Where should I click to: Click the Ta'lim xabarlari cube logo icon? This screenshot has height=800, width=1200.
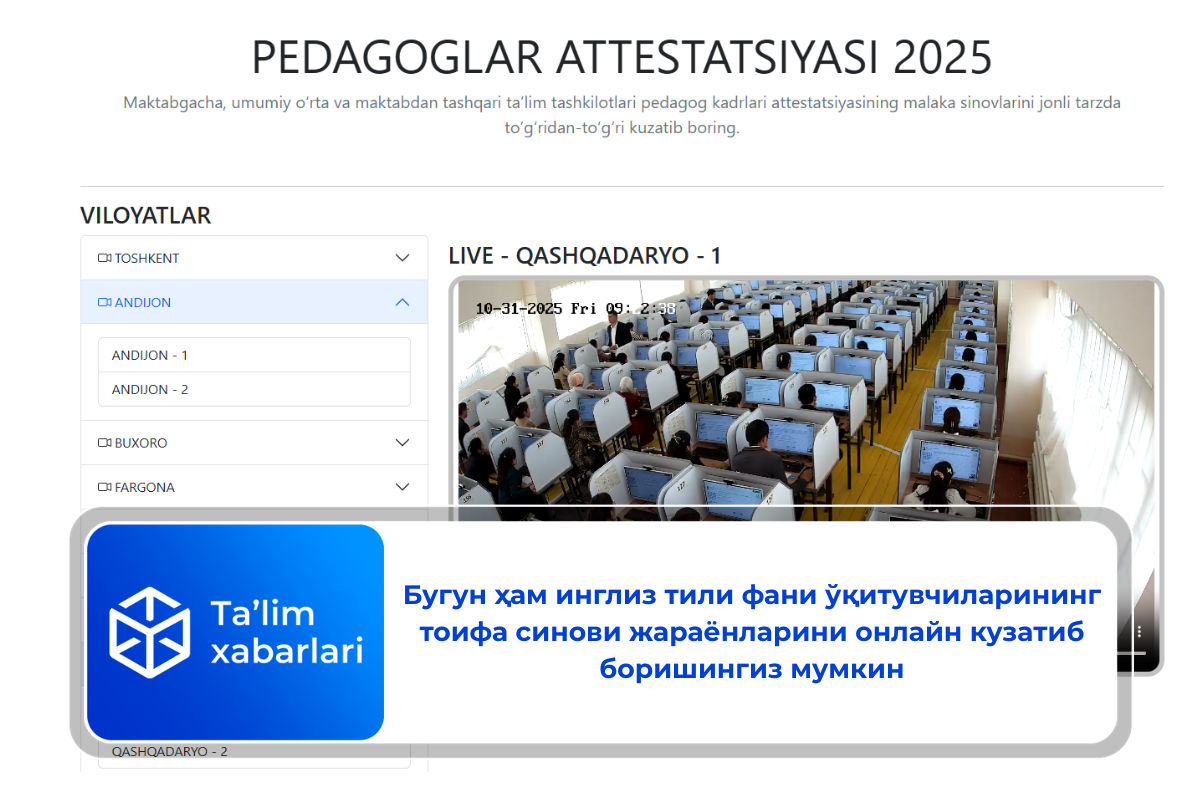click(149, 632)
